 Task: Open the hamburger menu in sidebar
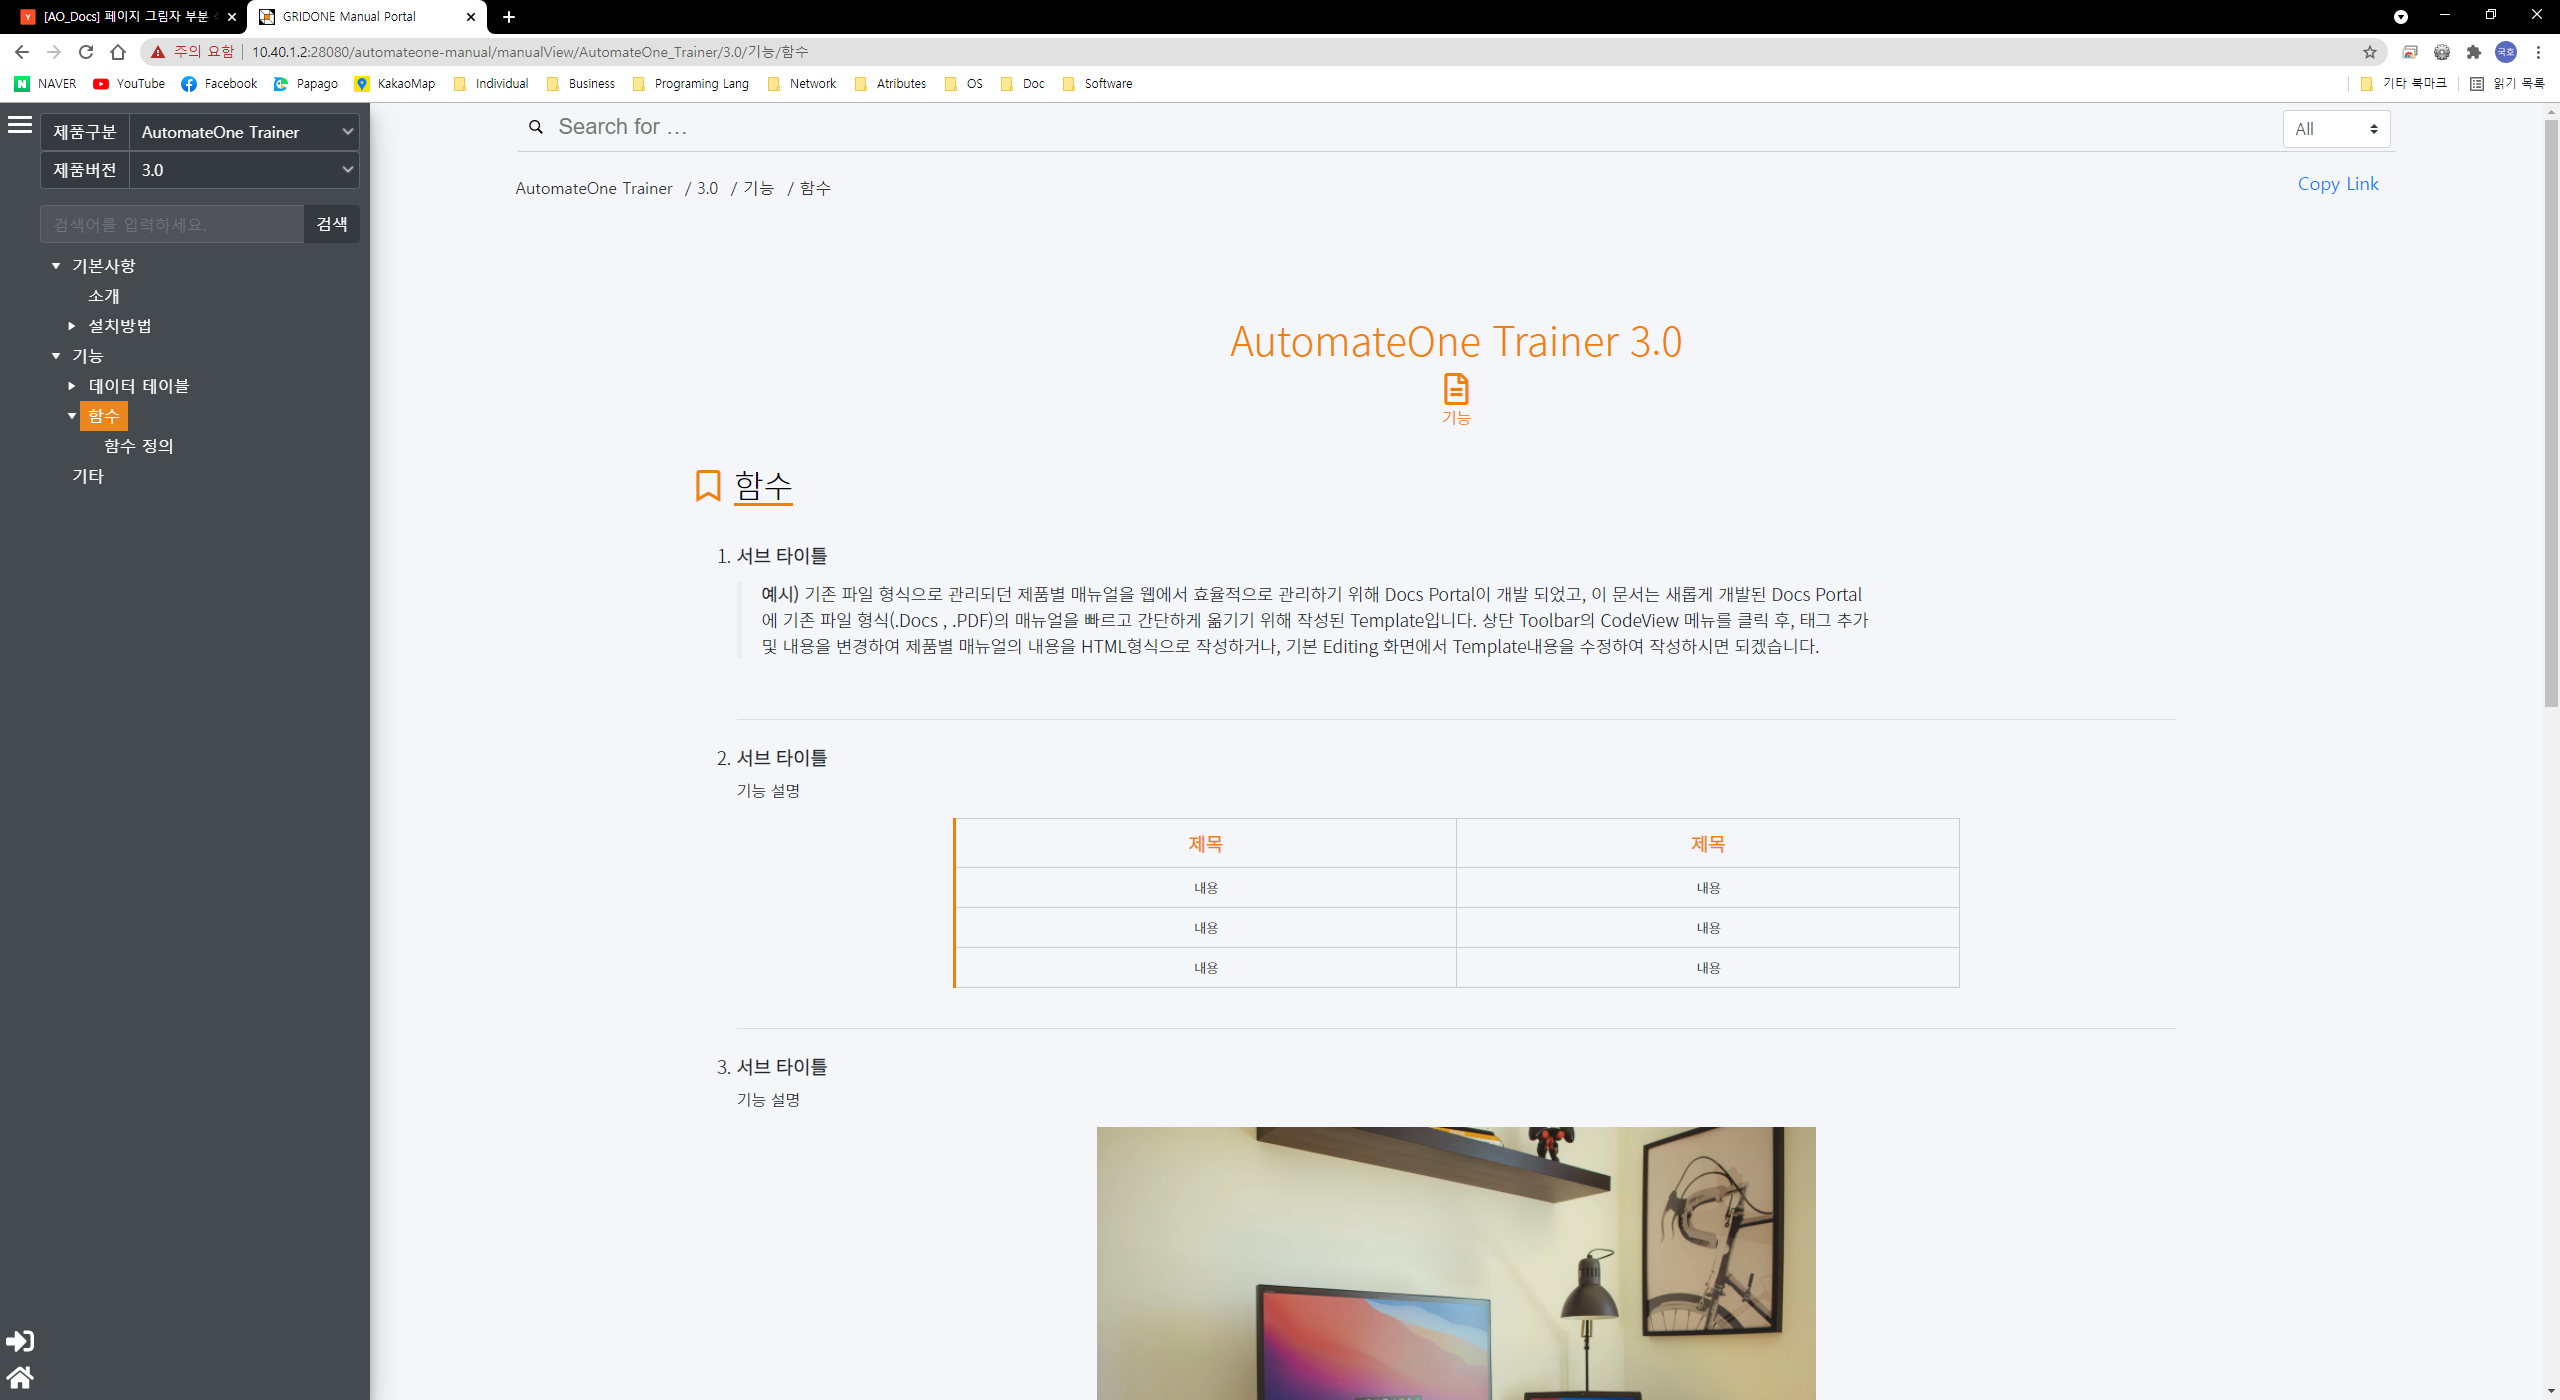(20, 125)
